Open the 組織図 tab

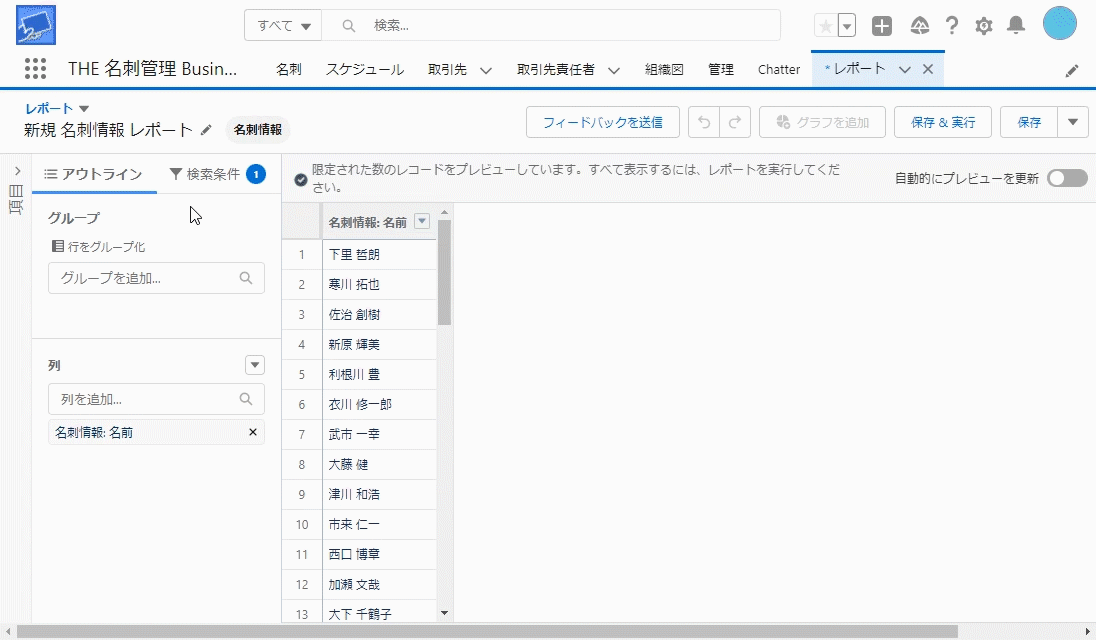(x=664, y=69)
